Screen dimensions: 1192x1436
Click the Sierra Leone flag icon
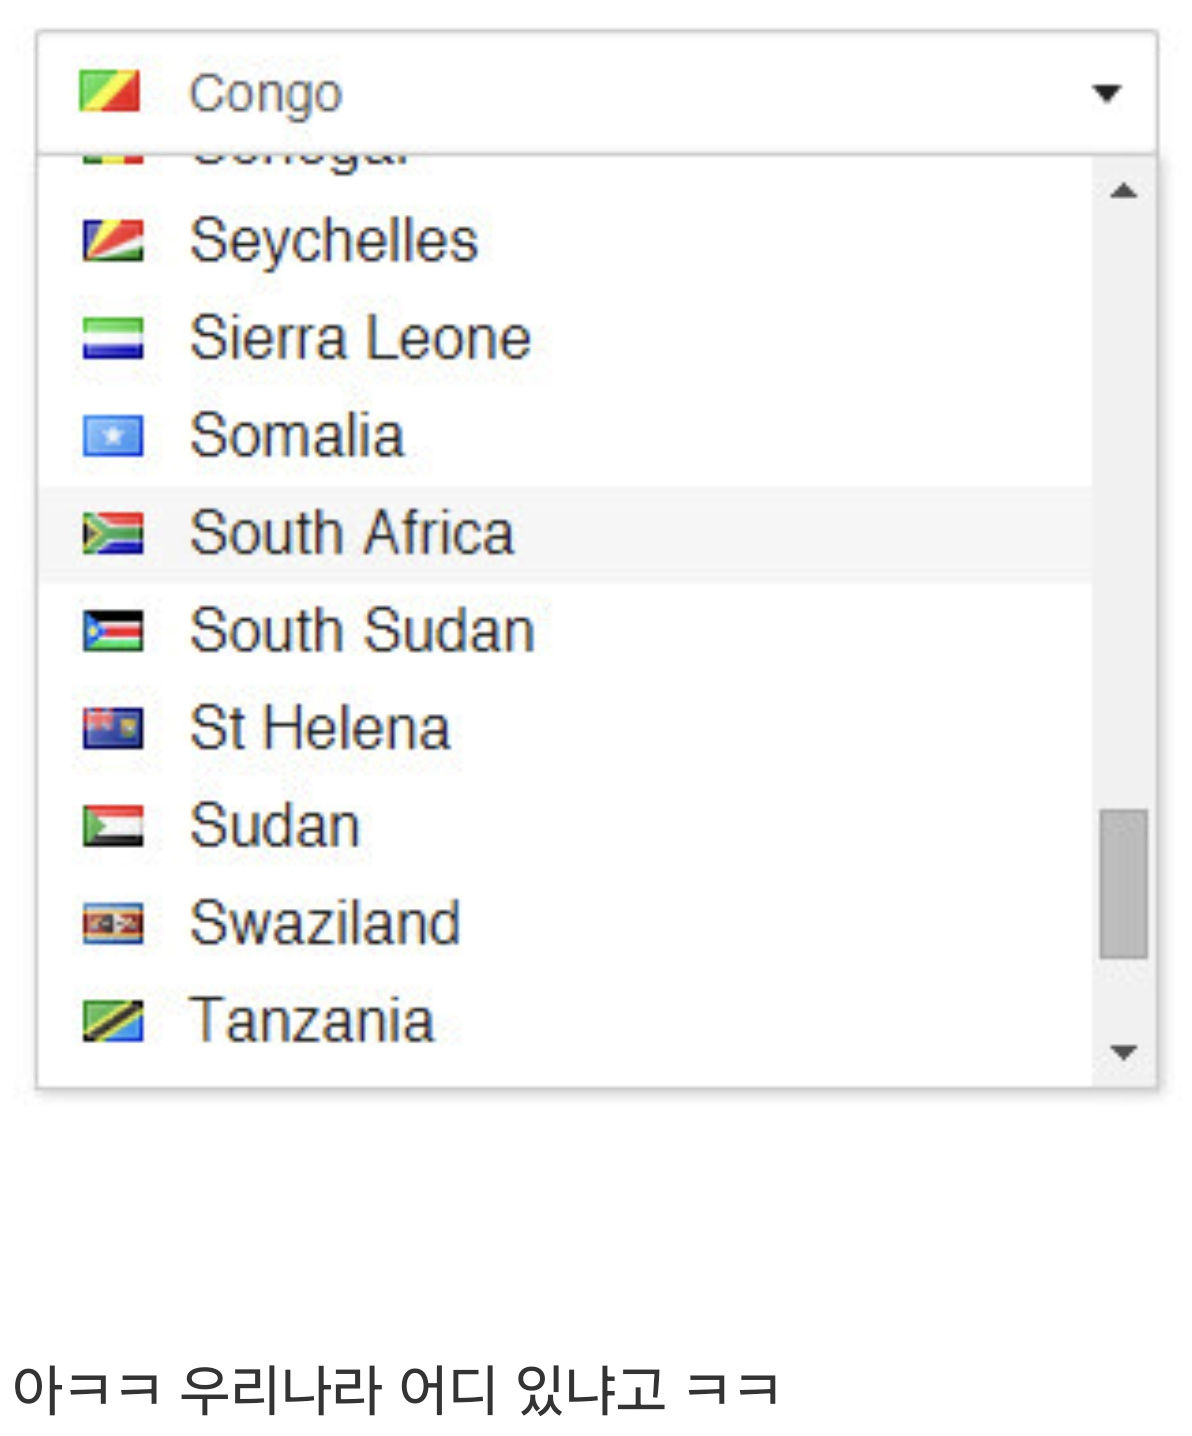click(x=112, y=339)
